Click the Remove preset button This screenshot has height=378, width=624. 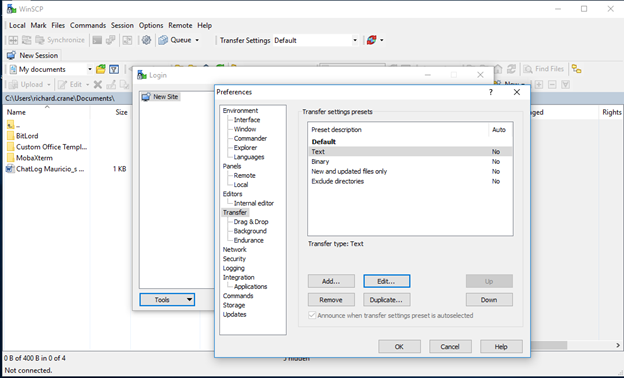click(x=331, y=300)
